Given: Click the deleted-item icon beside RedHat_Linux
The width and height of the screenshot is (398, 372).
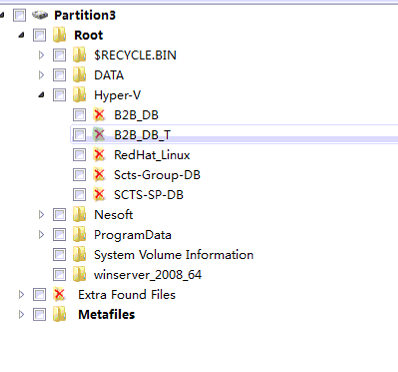Looking at the screenshot, I should coord(99,155).
